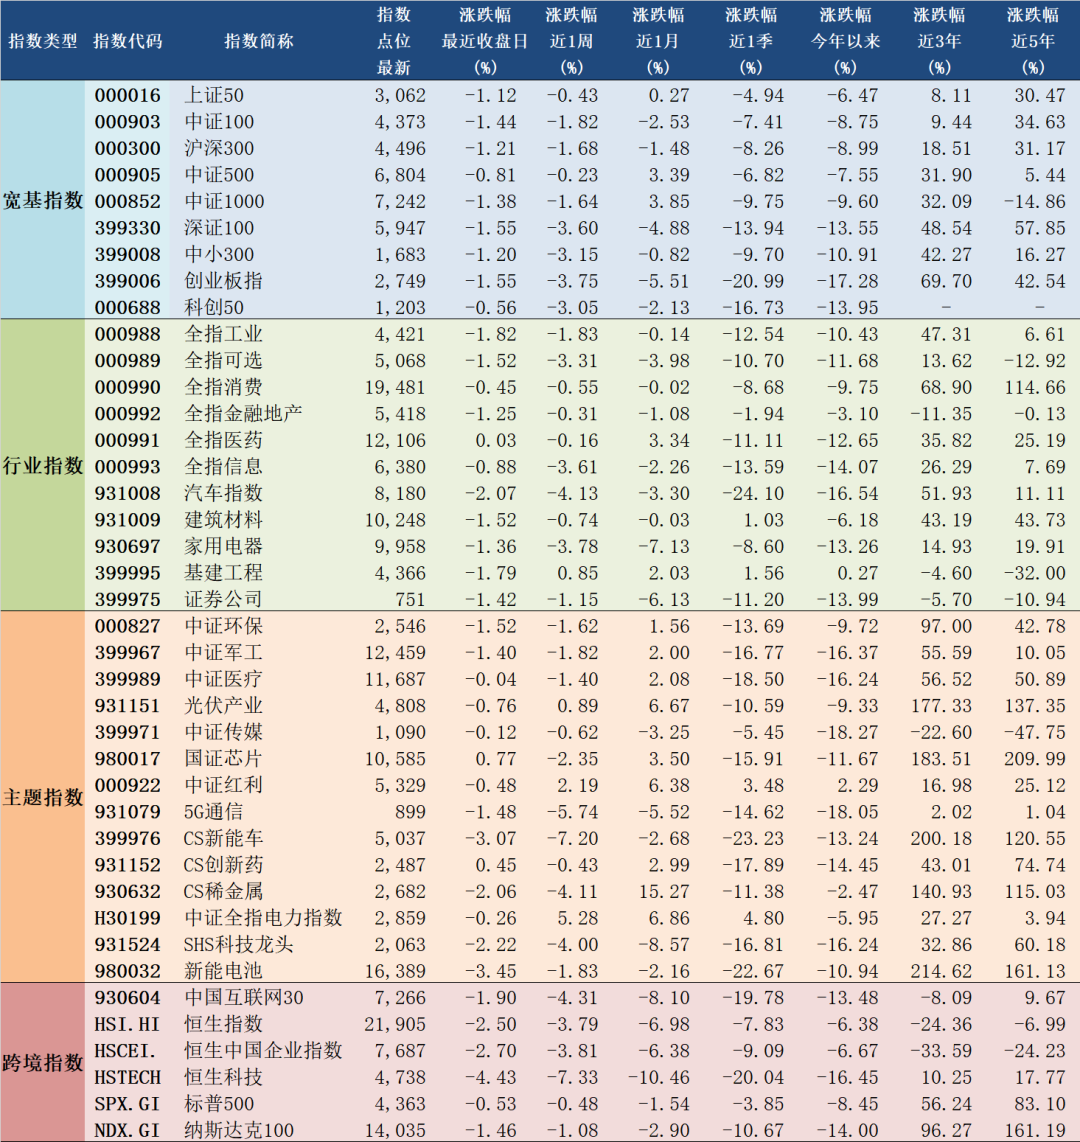Click 全指消费 five-year value 114.66
Image resolution: width=1080 pixels, height=1142 pixels.
[x=1035, y=387]
